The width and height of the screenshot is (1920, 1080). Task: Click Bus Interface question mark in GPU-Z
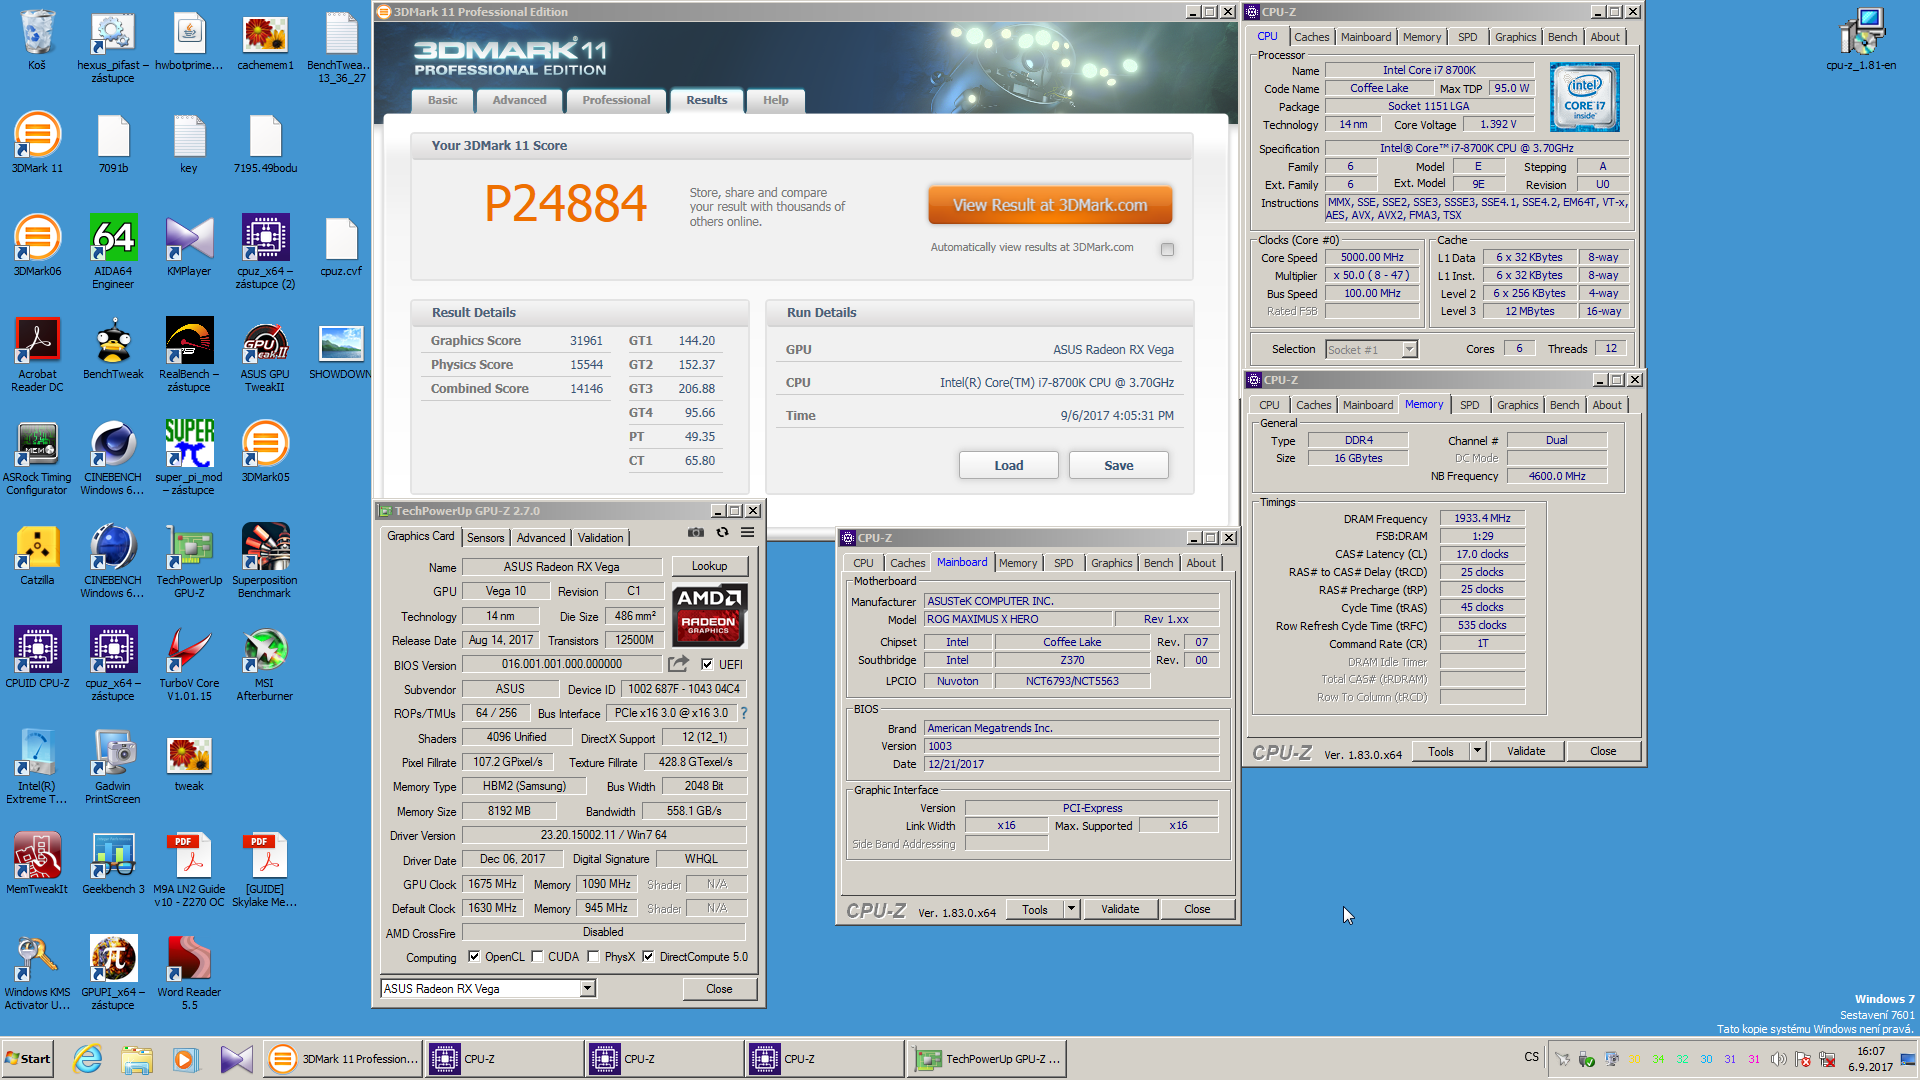click(744, 713)
